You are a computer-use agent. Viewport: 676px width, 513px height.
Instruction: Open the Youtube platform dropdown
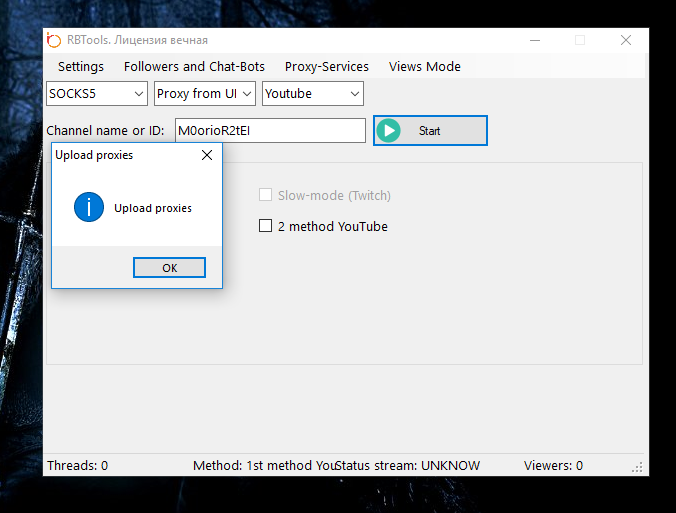313,94
